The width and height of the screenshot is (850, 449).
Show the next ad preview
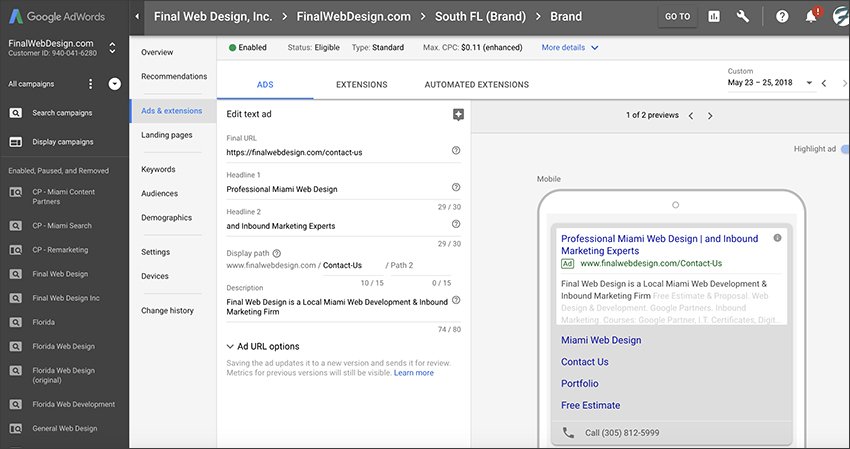click(x=710, y=116)
